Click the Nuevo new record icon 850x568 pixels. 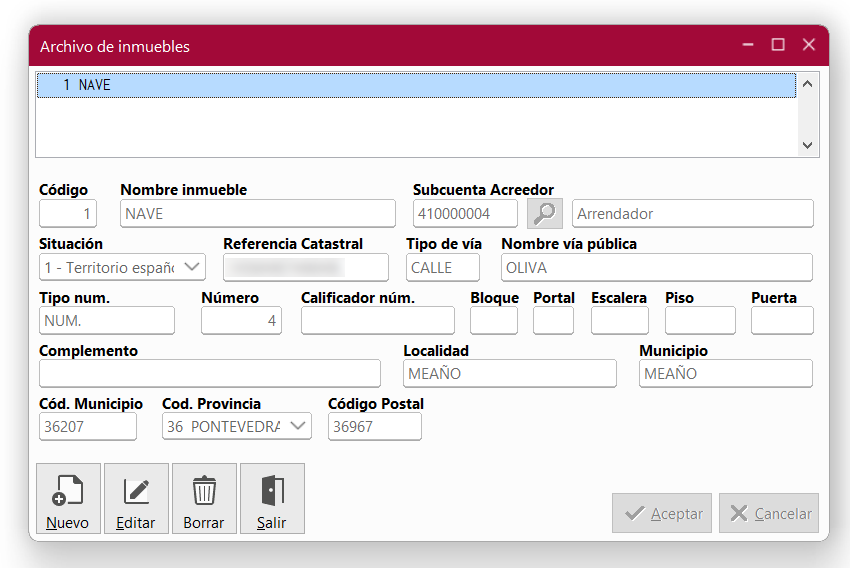pos(68,492)
